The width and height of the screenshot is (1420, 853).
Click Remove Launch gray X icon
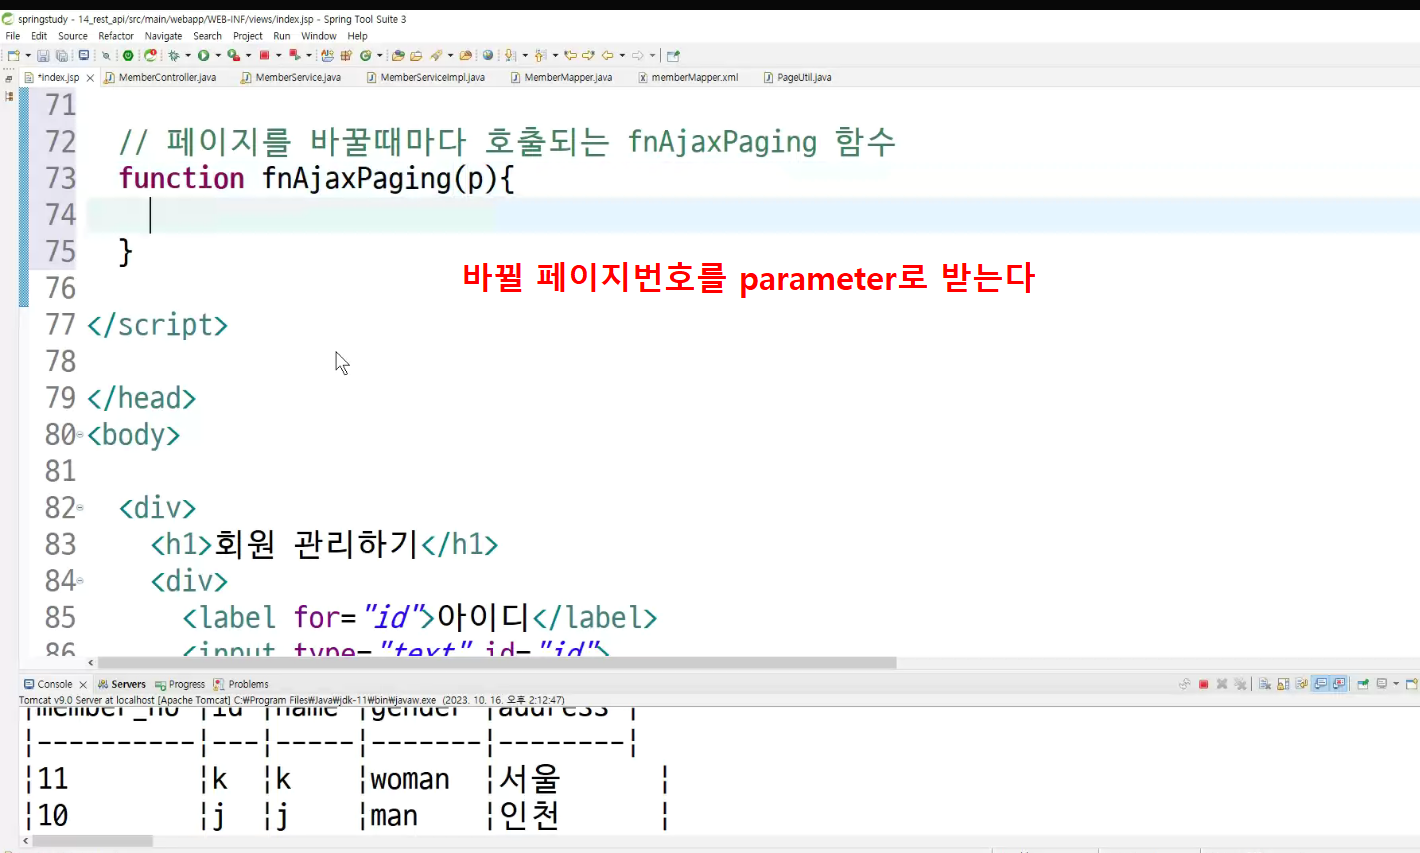(x=1222, y=684)
